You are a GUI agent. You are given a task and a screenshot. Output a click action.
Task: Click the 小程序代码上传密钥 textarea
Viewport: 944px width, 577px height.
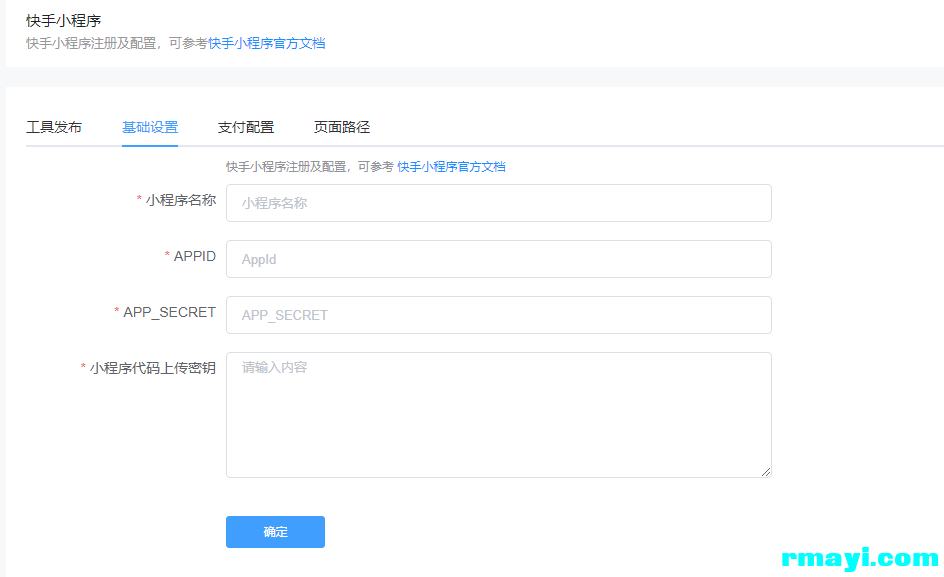pos(498,415)
